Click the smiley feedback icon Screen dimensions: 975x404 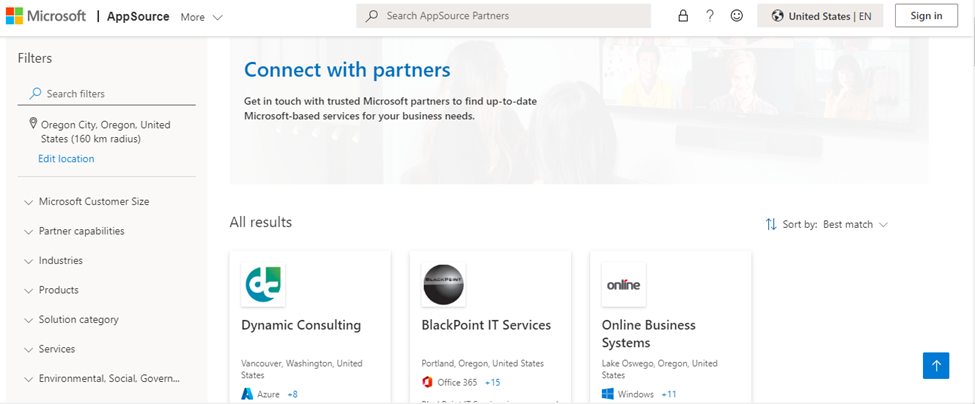tap(737, 16)
